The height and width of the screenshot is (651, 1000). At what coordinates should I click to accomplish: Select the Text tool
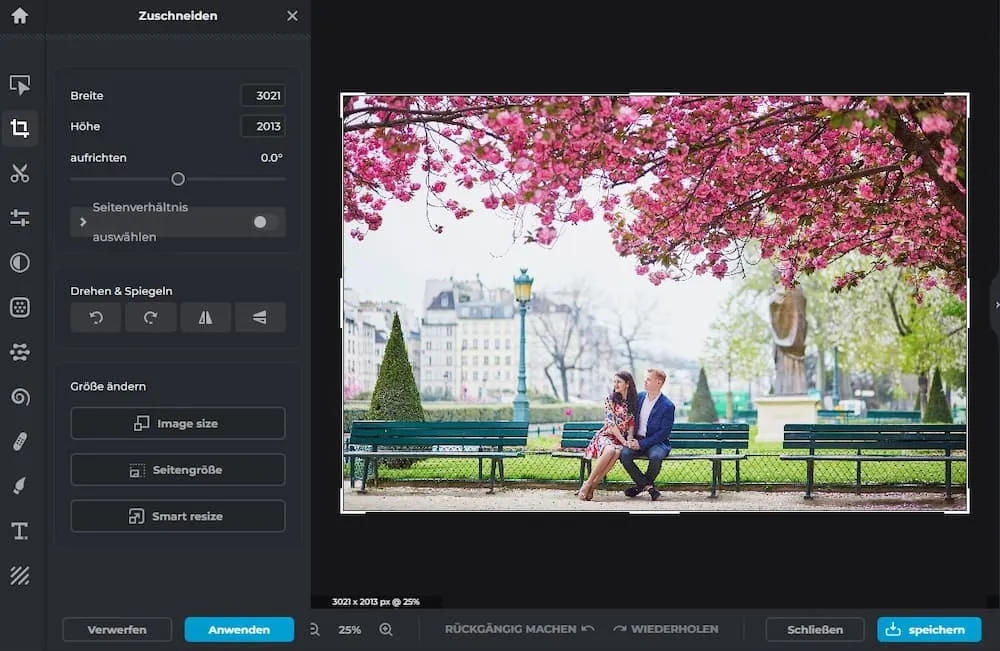click(19, 530)
